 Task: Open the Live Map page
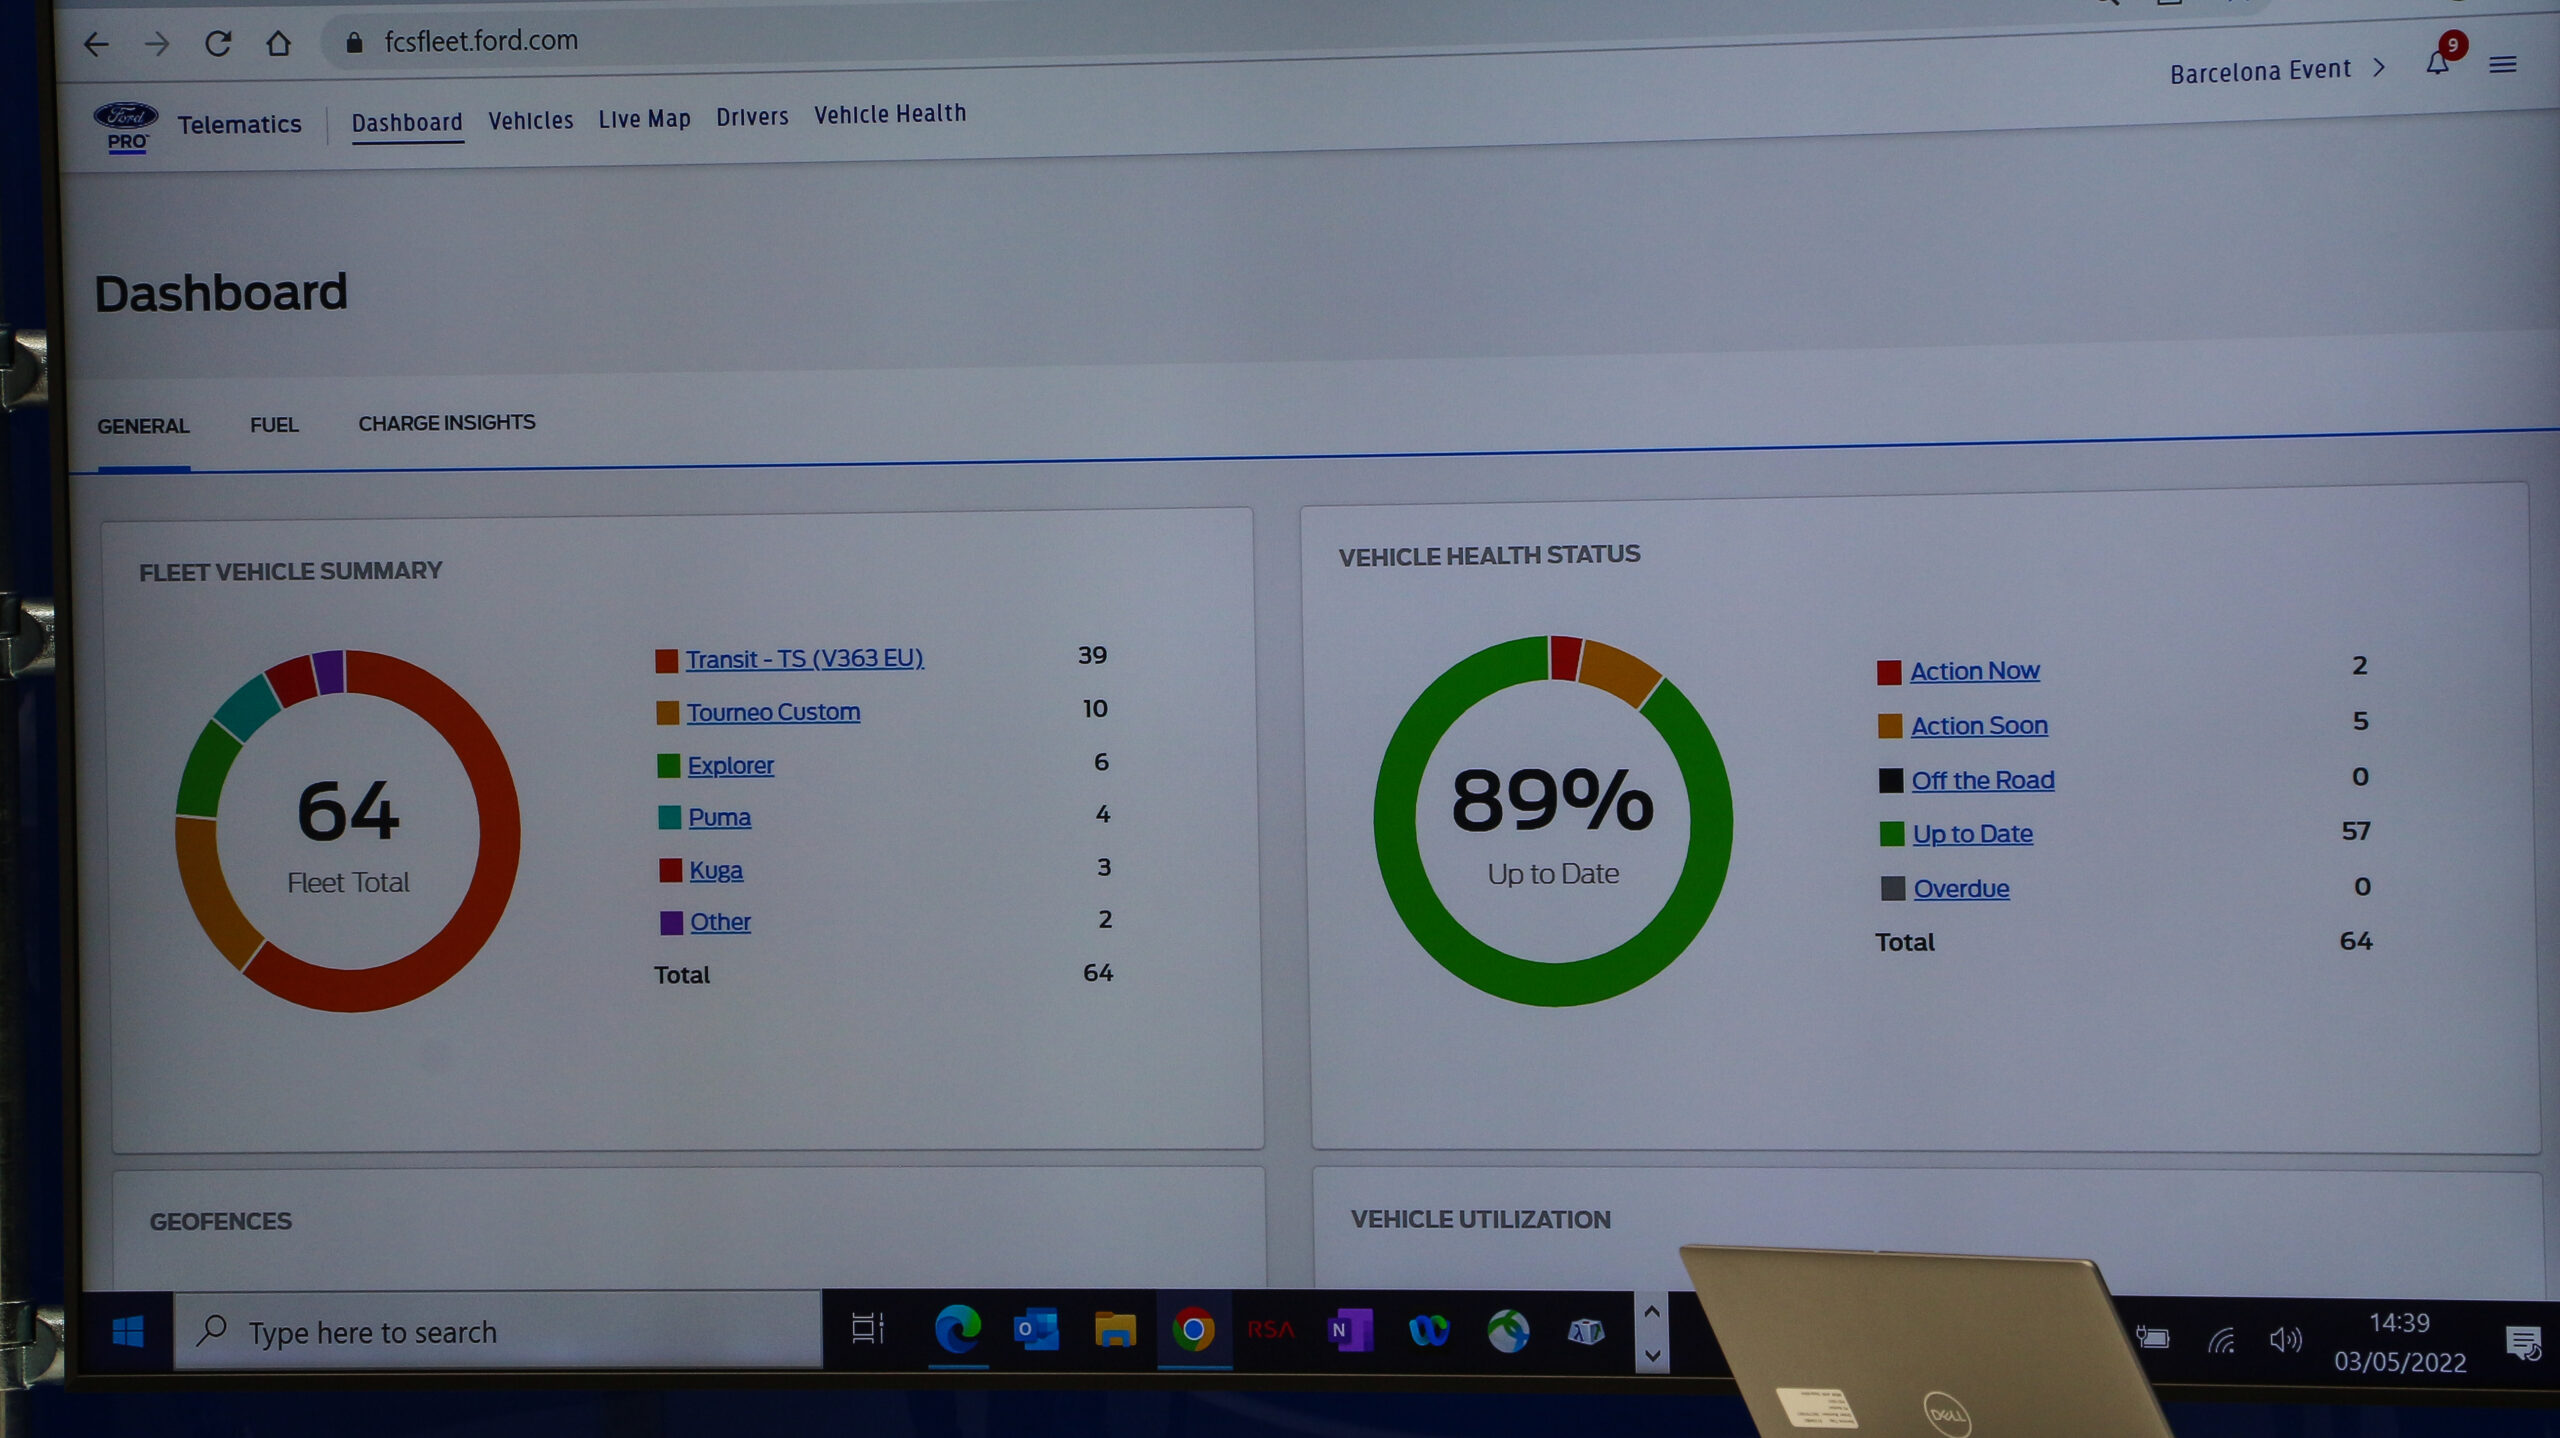(x=644, y=119)
